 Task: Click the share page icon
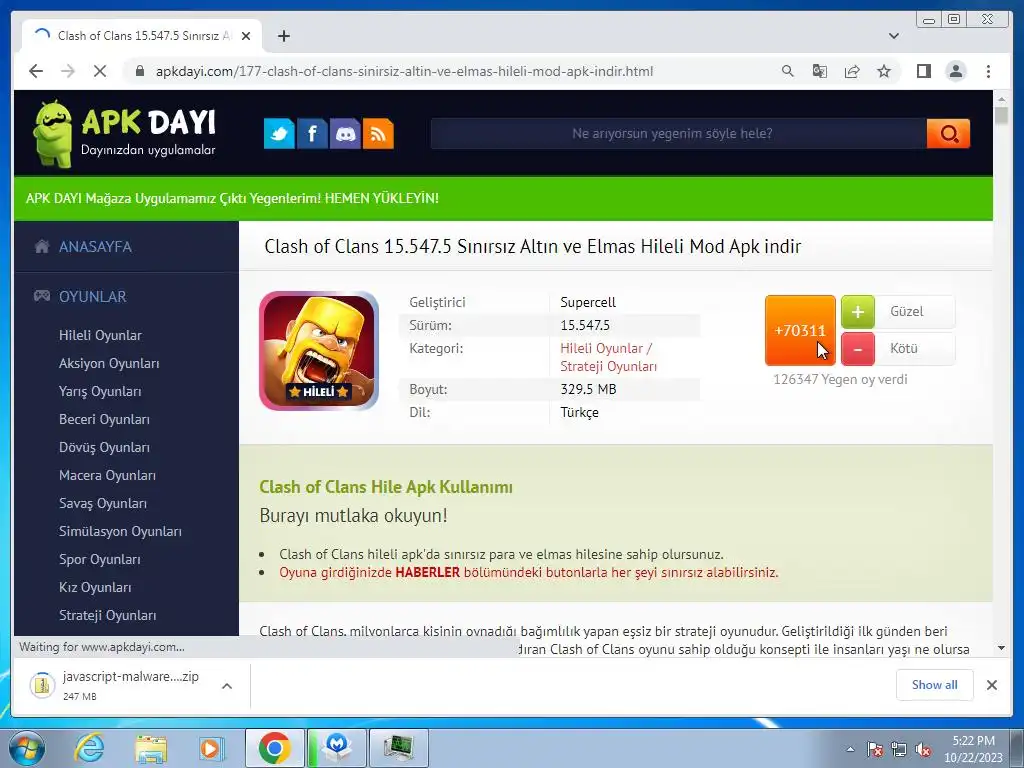point(852,71)
